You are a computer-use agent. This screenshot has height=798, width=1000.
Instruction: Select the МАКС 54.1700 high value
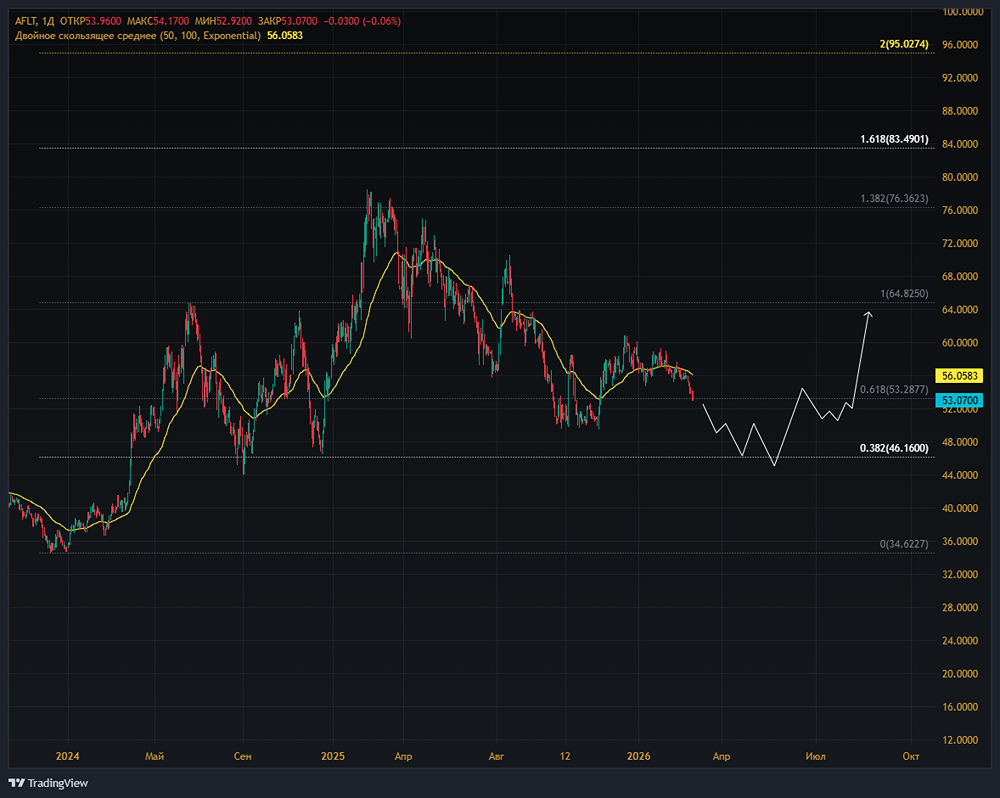(x=158, y=21)
